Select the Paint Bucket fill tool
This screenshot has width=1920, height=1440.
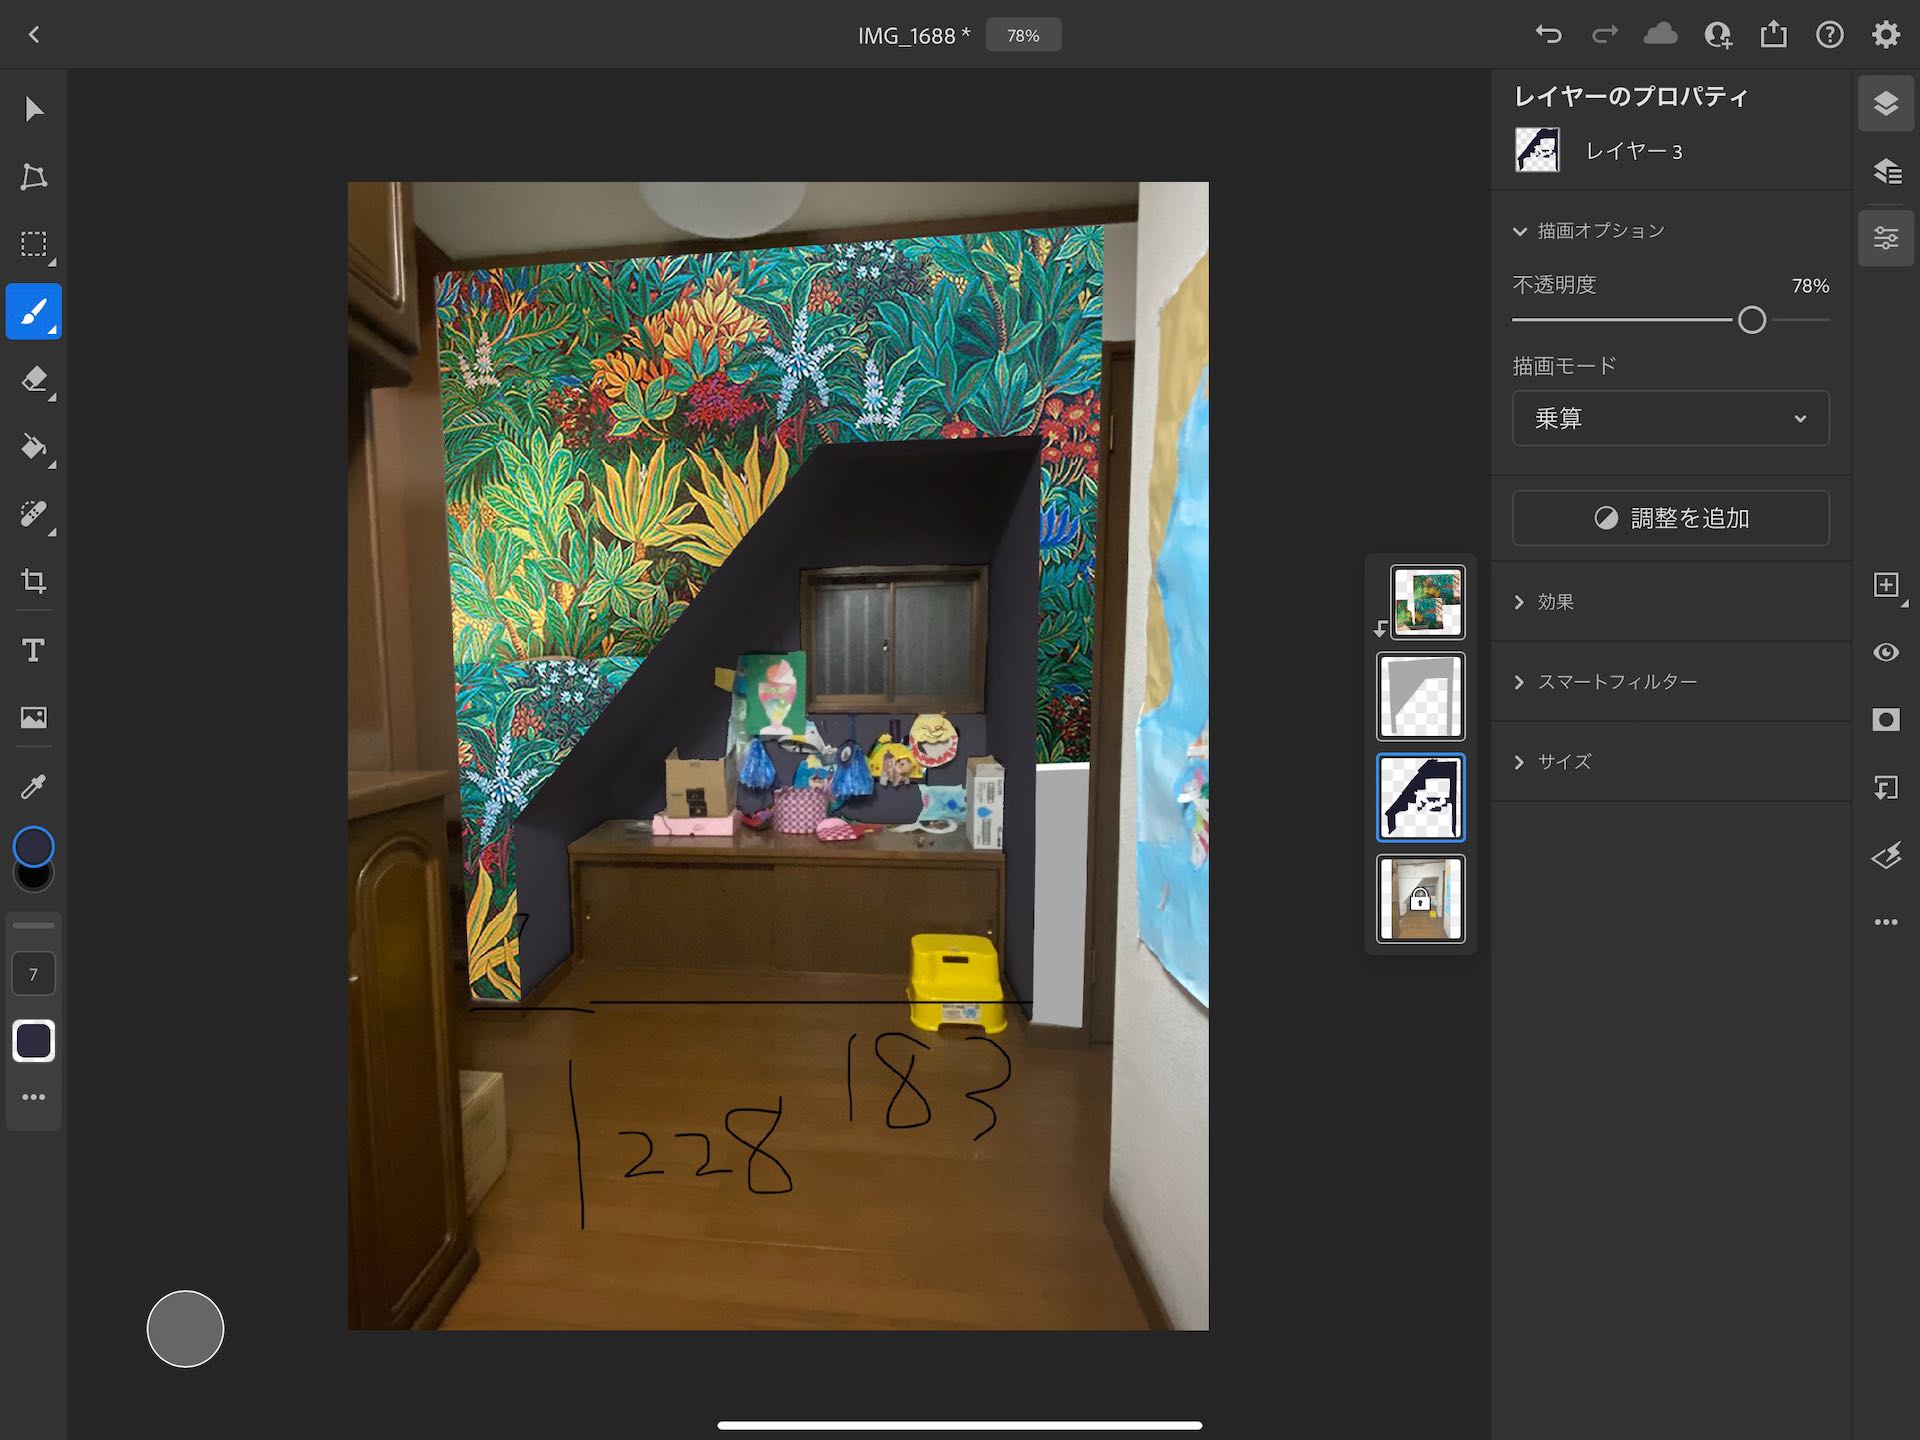(34, 447)
